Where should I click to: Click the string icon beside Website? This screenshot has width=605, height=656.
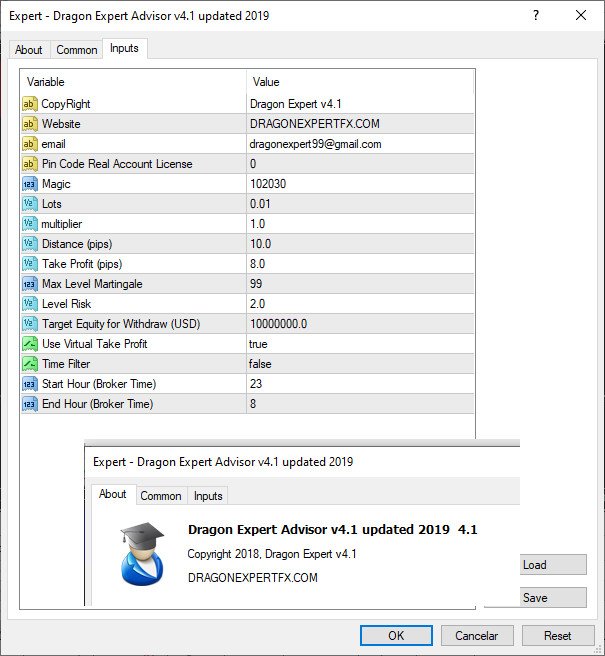click(x=30, y=124)
